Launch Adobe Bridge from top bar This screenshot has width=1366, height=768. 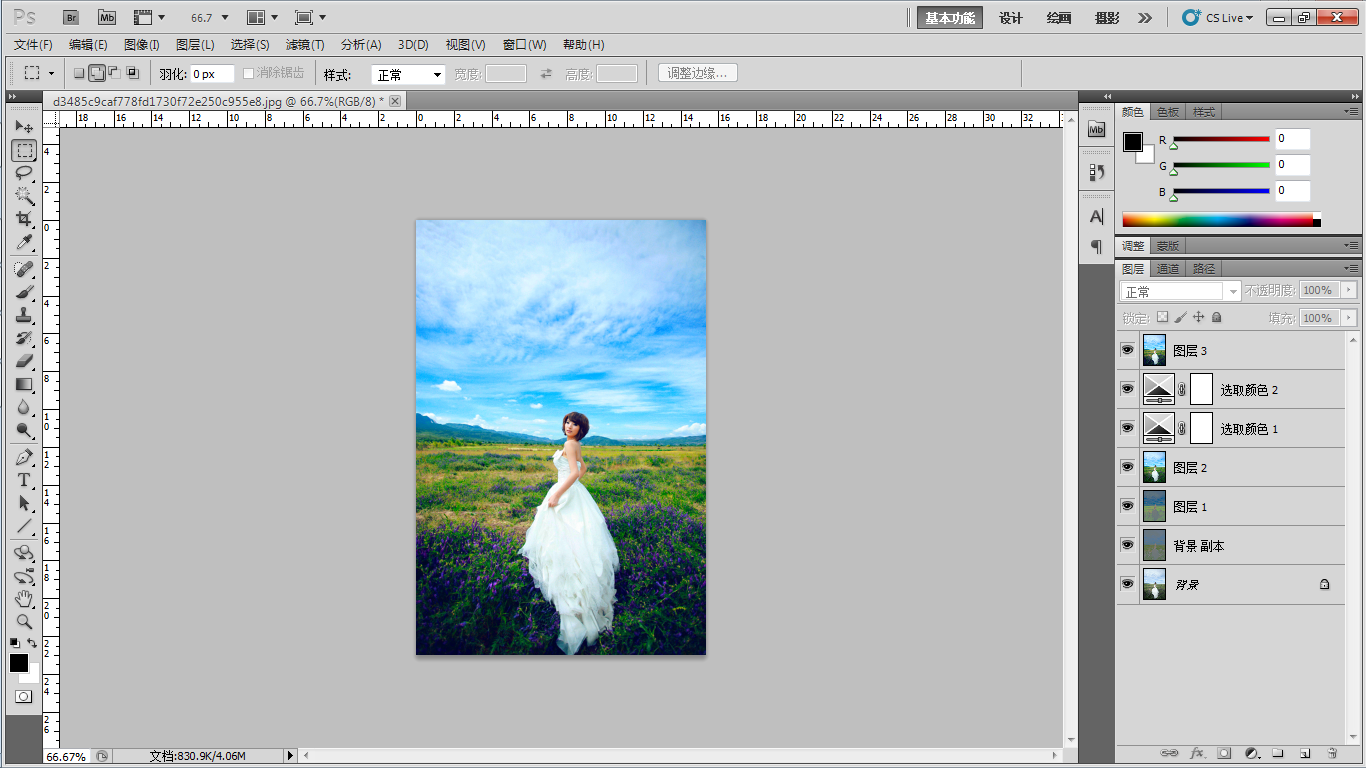pos(71,17)
